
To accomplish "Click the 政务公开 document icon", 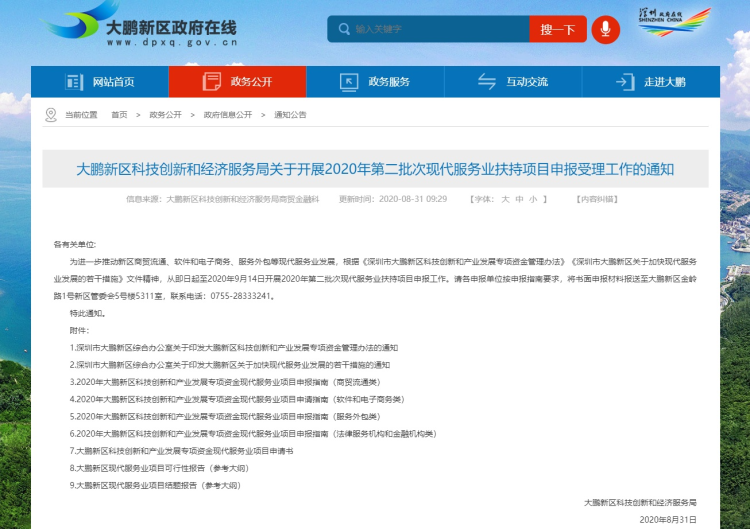I will pos(212,82).
